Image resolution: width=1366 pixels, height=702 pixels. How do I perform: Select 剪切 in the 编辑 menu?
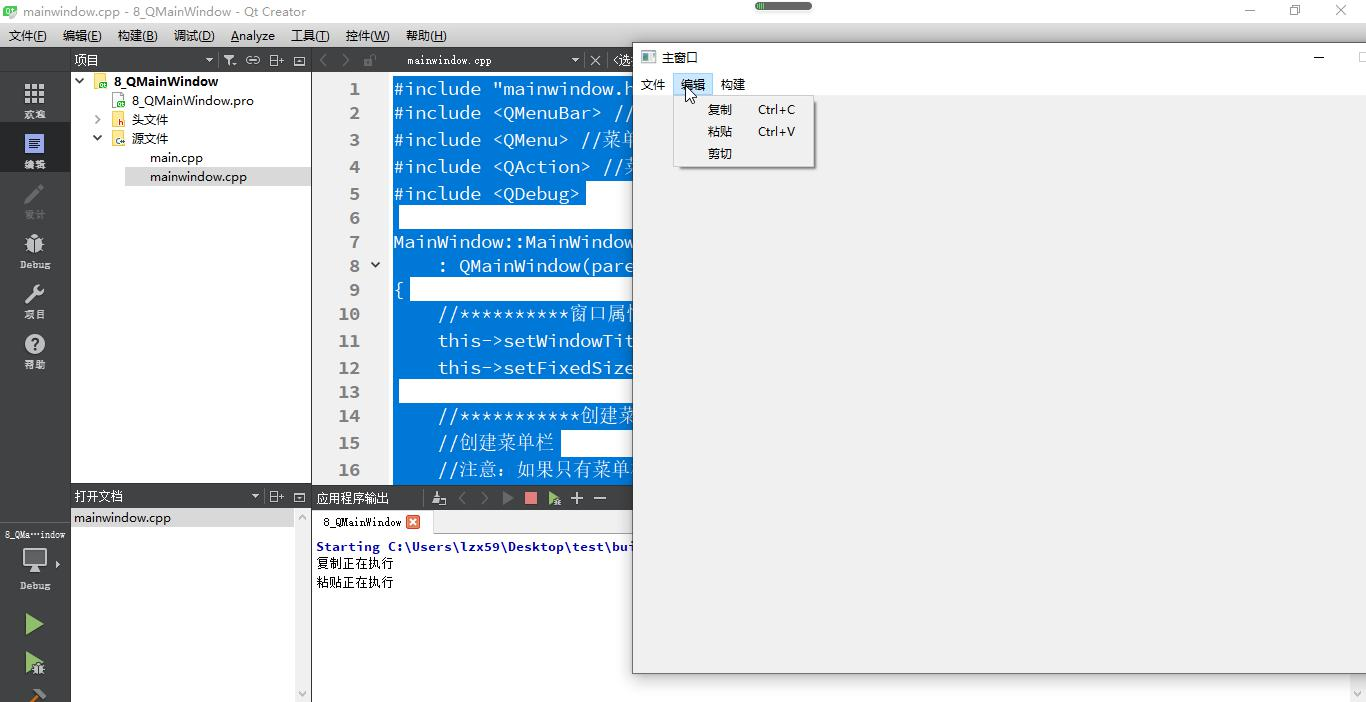click(x=719, y=153)
